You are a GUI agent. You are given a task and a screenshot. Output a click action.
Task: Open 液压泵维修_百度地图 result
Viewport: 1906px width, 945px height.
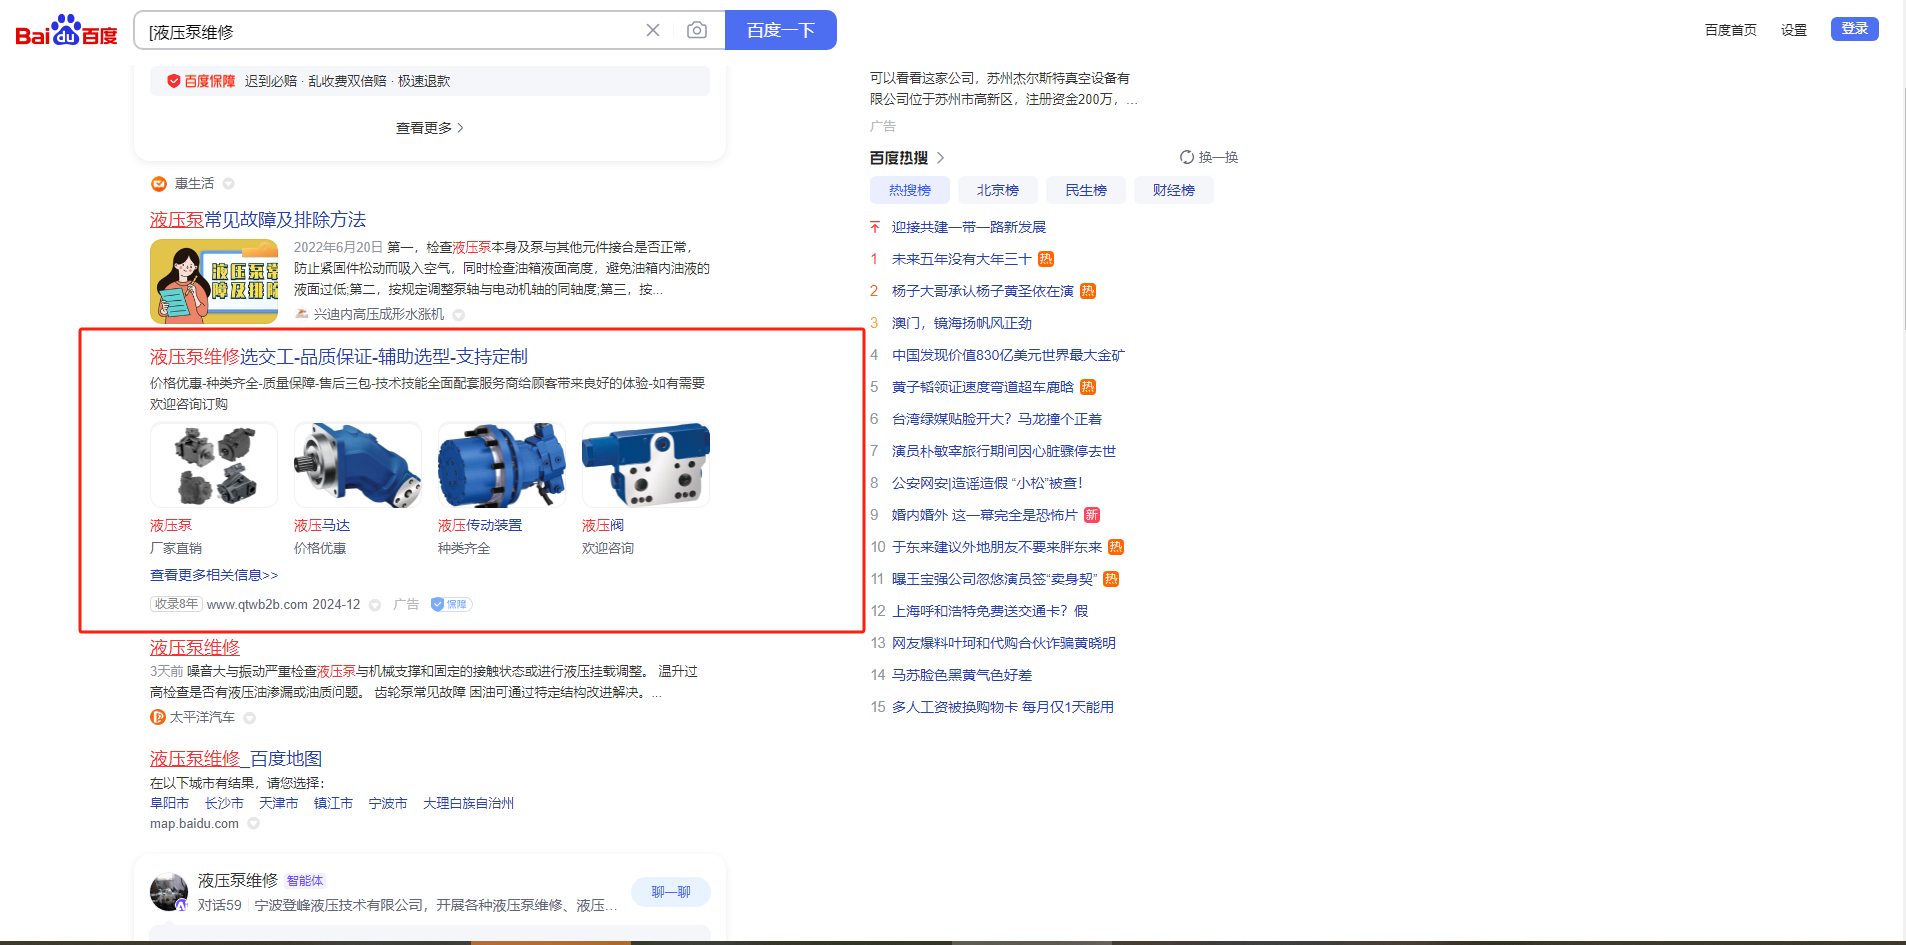(236, 759)
